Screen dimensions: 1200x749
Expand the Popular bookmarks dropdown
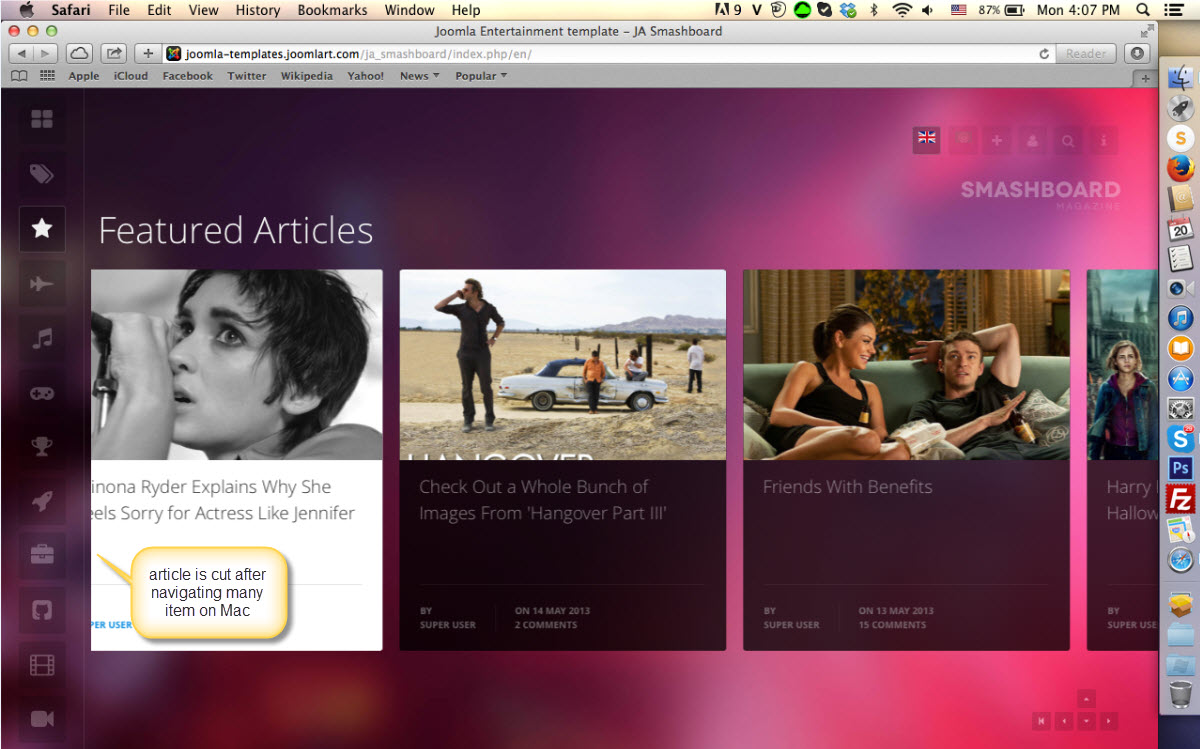point(481,76)
